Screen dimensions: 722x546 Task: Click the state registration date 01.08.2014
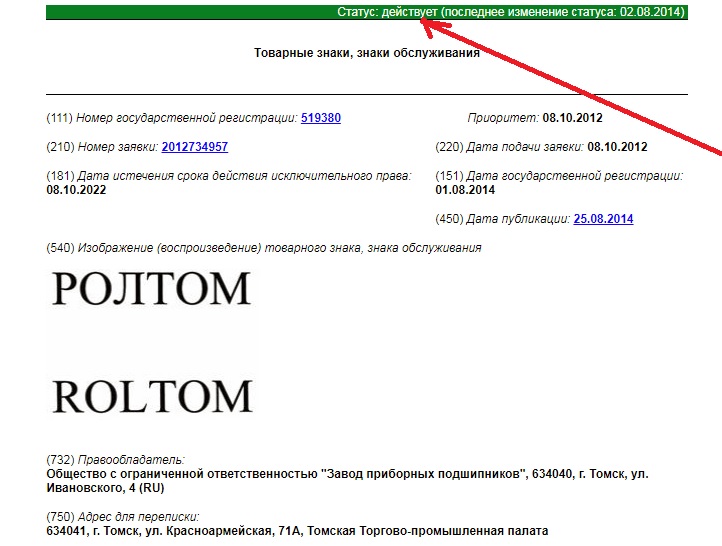pyautogui.click(x=466, y=190)
